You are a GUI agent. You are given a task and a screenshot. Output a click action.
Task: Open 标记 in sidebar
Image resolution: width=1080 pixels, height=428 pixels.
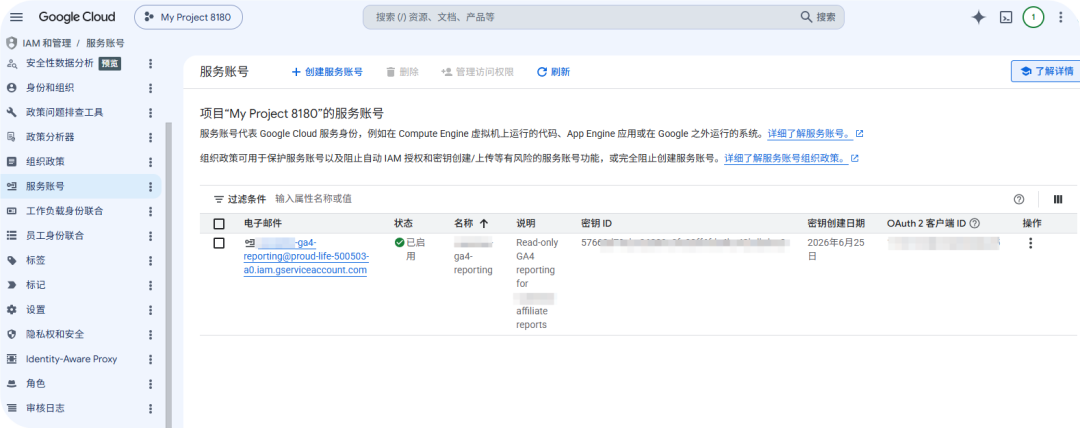pyautogui.click(x=35, y=285)
